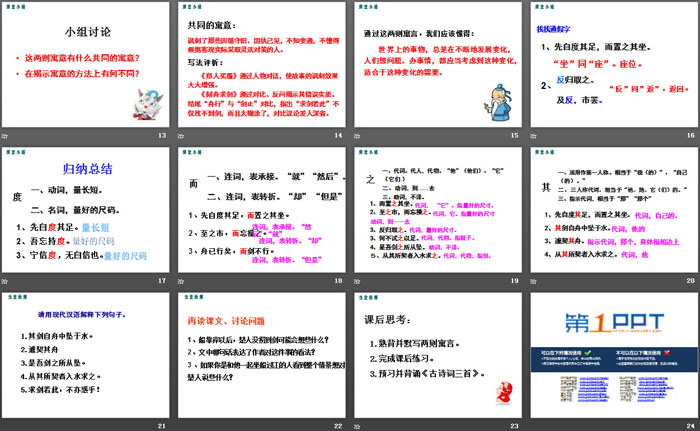This screenshot has height=431, width=700.
Task: Select slide 21 thumbnail with sentence translation list
Action: [x=86, y=355]
